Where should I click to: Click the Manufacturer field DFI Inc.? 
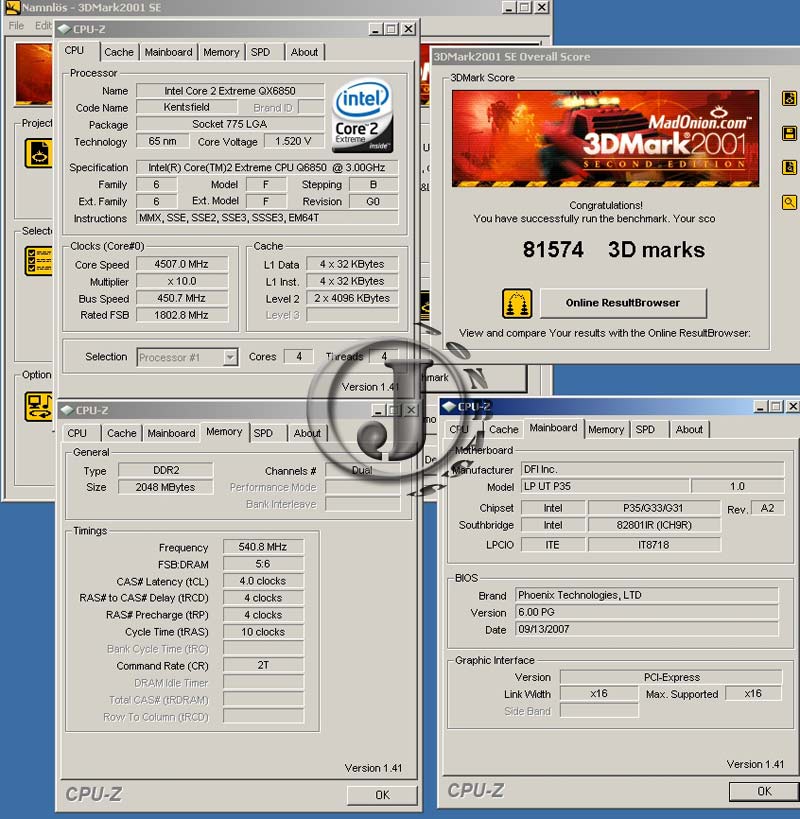tap(652, 469)
